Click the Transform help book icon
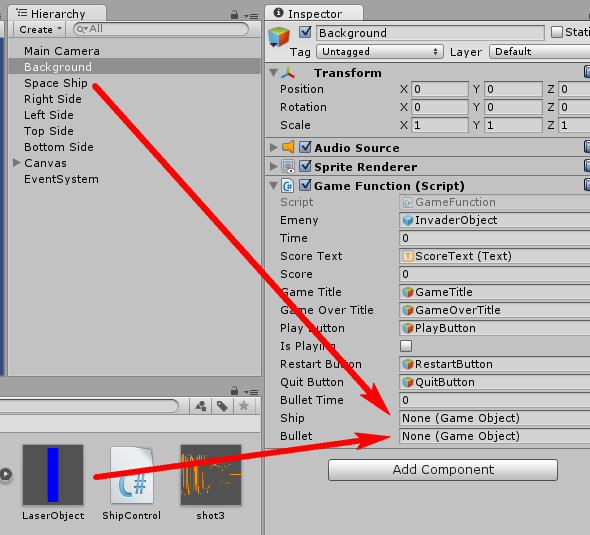Viewport: 590px width, 535px height. [587, 71]
